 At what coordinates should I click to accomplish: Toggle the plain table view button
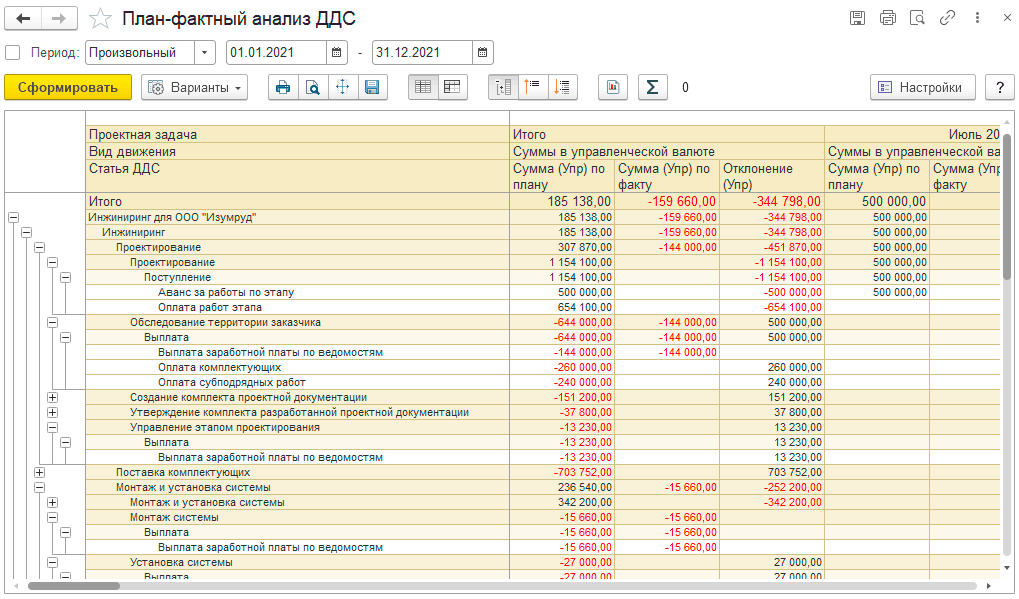tap(423, 87)
